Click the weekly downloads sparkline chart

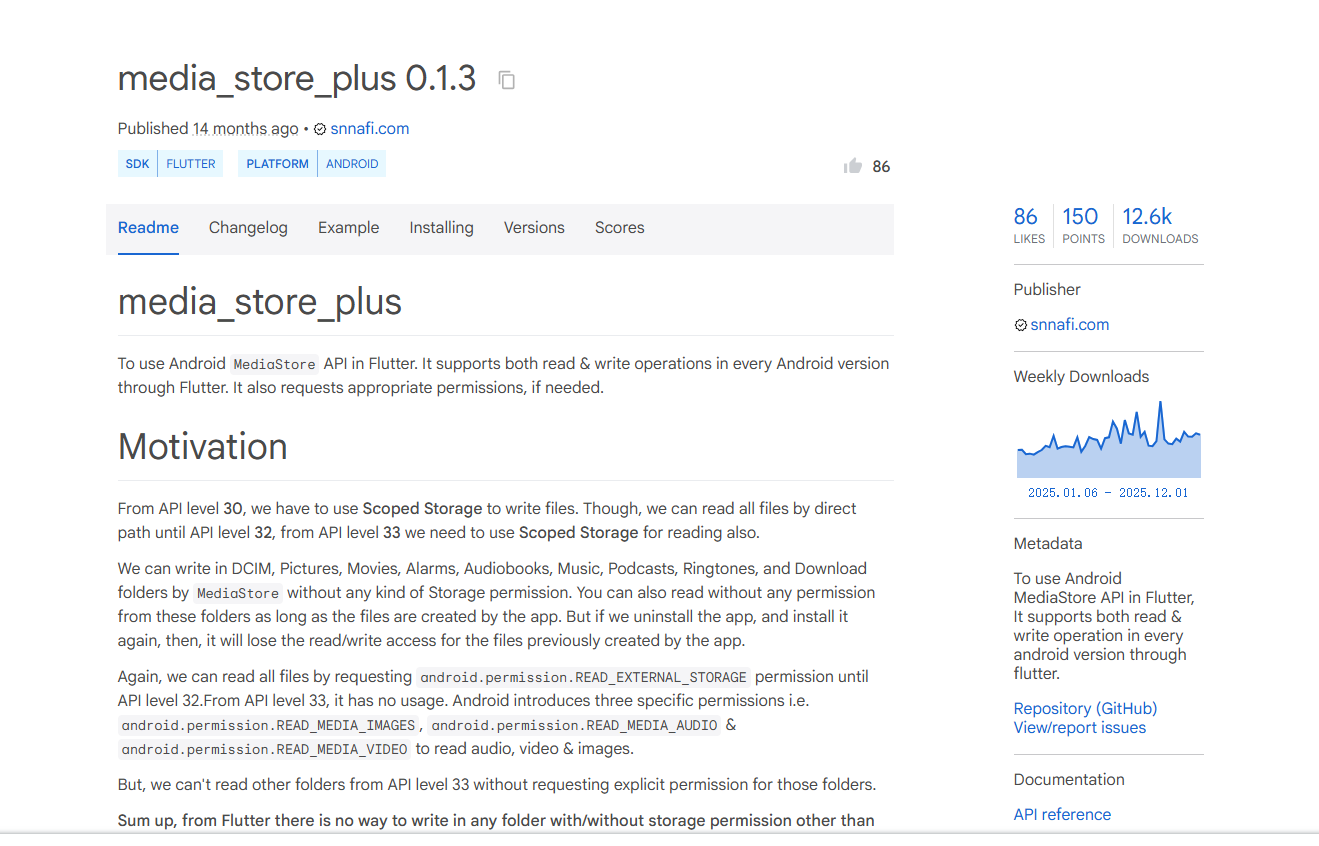tap(1108, 442)
